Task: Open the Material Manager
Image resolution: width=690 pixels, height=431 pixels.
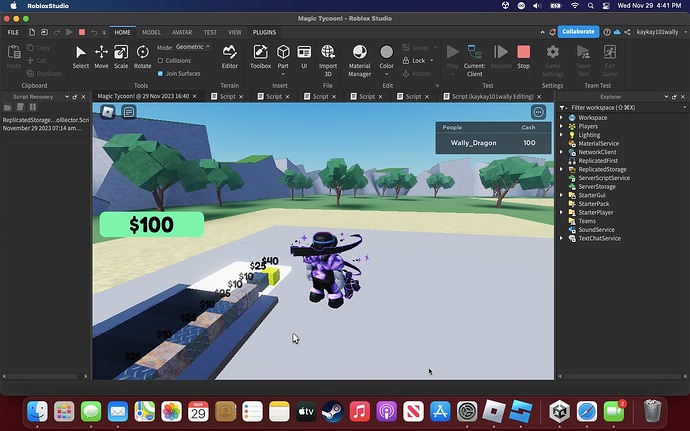Action: 360,61
